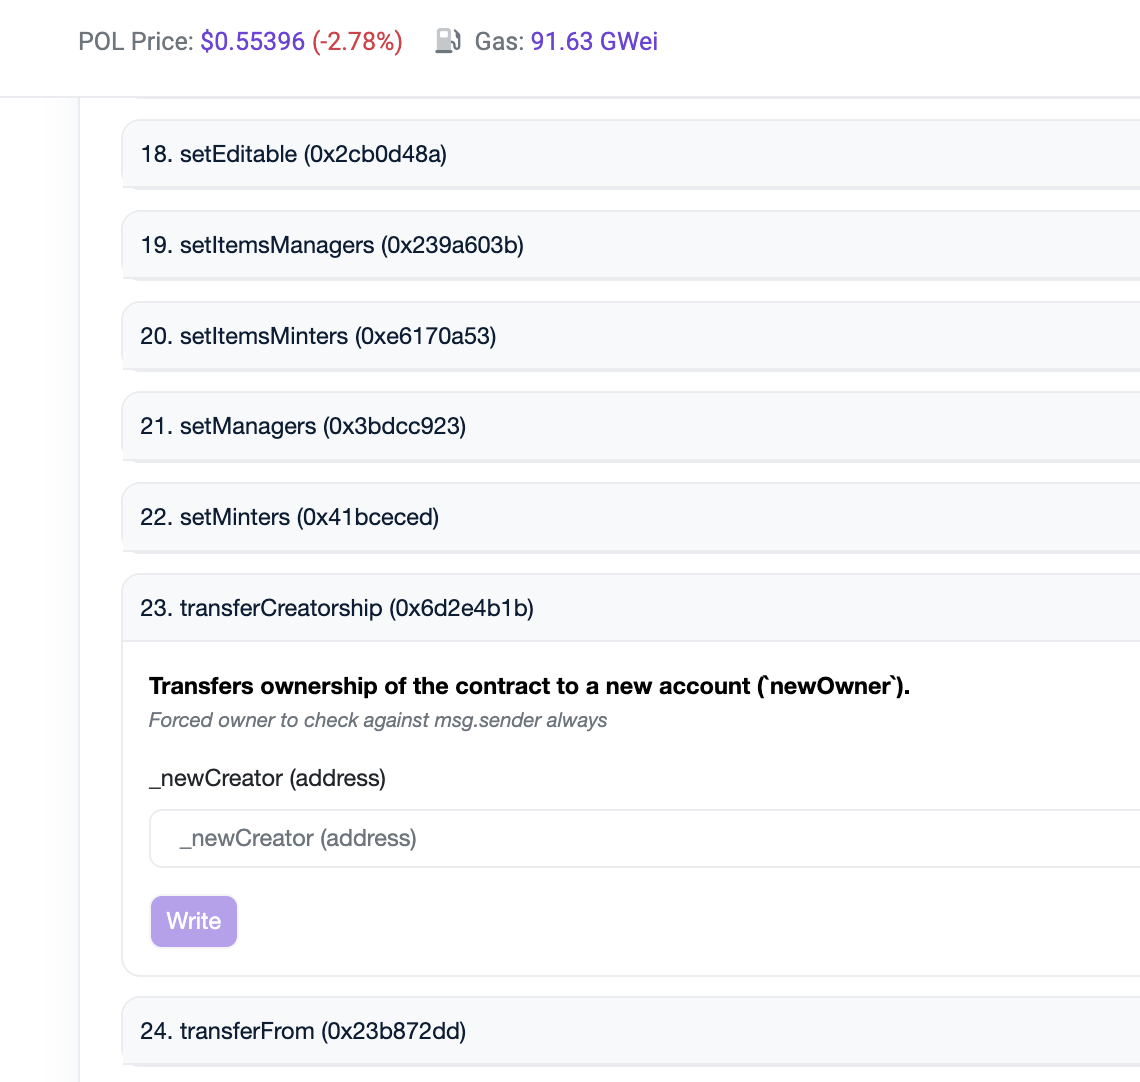Focus the _newCreator address input field

point(640,838)
